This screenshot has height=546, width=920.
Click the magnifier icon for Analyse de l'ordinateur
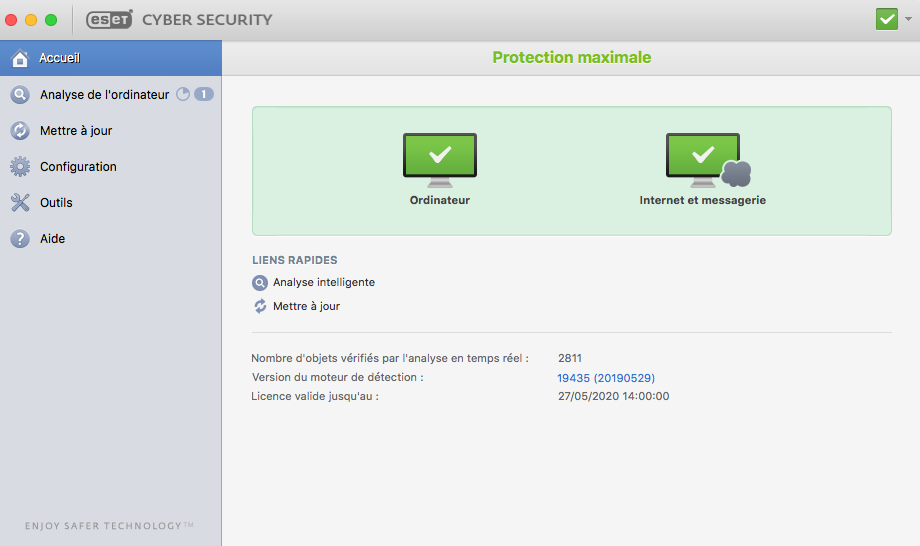[x=20, y=94]
